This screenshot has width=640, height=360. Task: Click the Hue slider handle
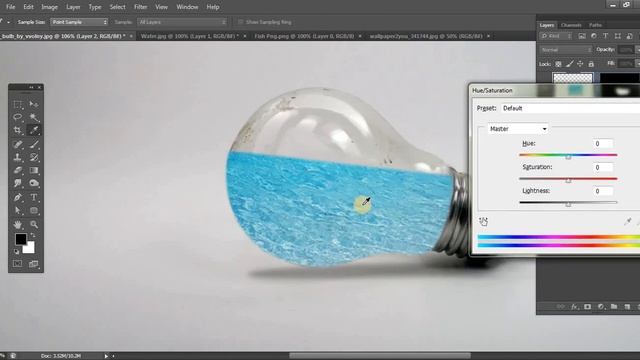tap(568, 157)
